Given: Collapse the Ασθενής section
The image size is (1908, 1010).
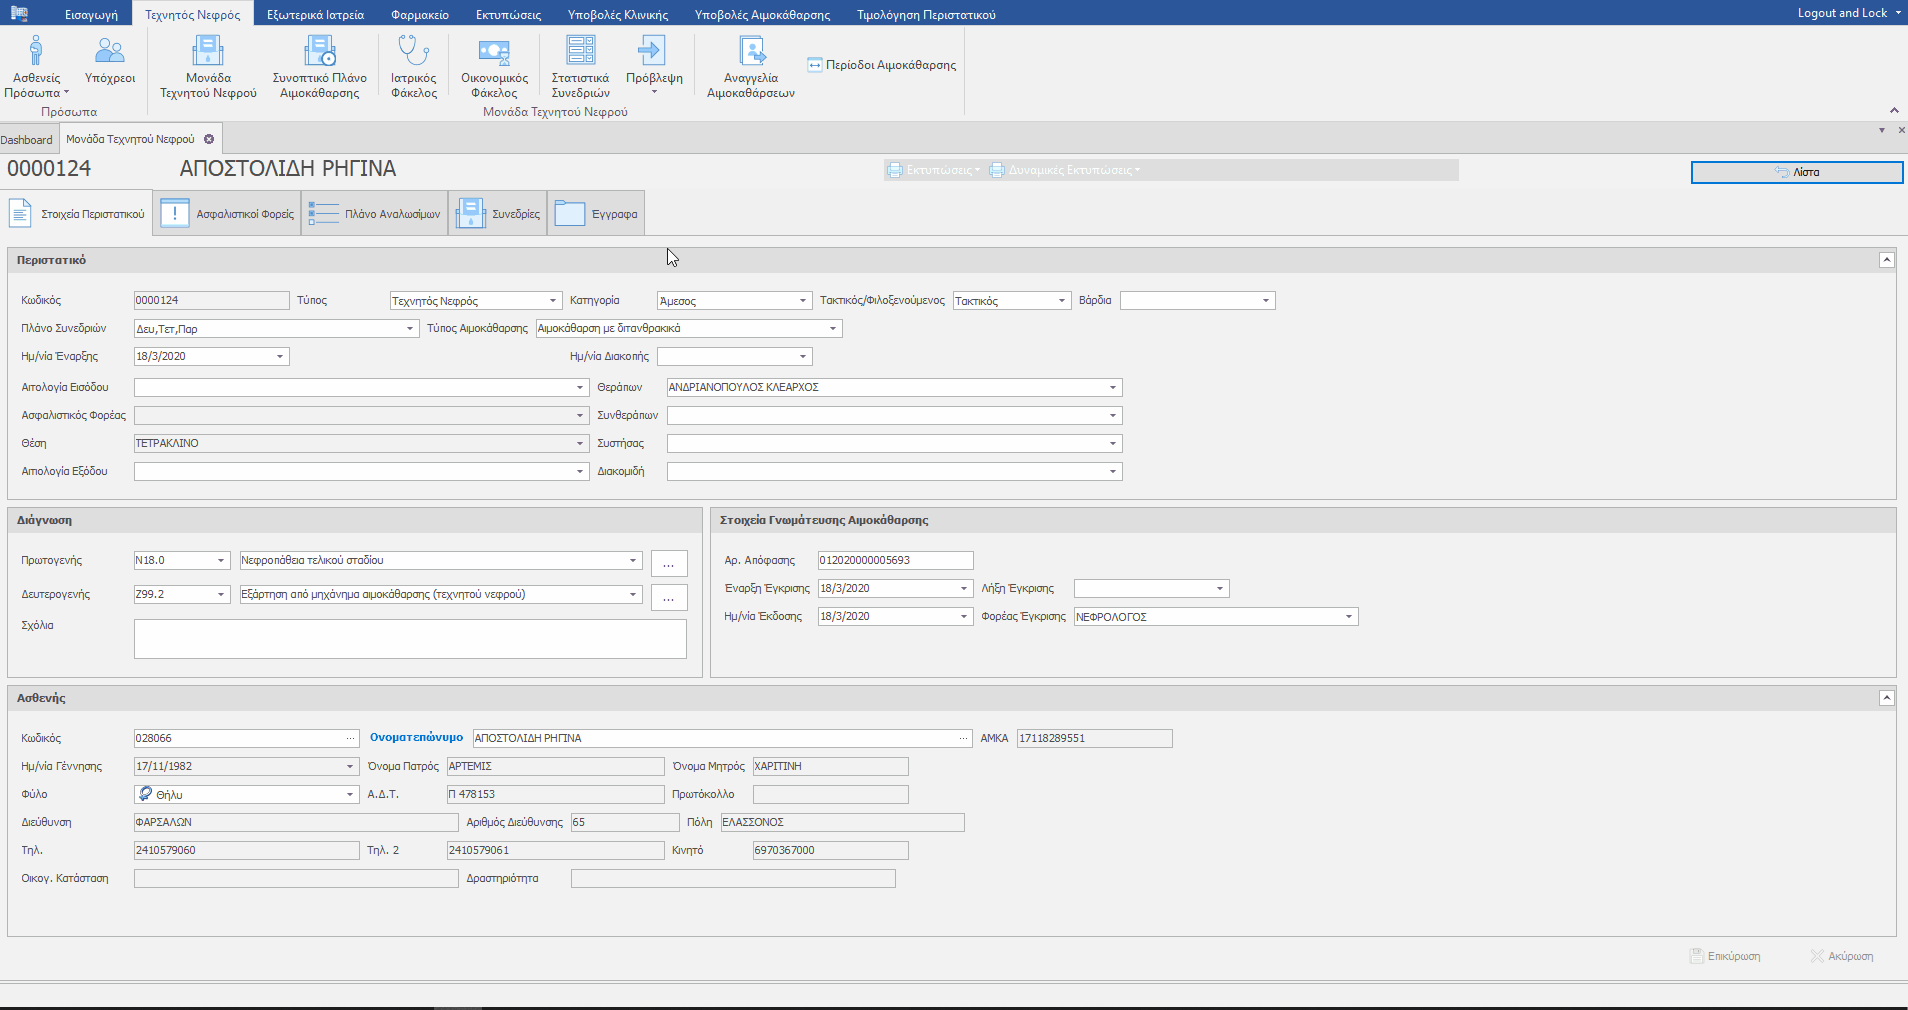Looking at the screenshot, I should coord(1886,698).
